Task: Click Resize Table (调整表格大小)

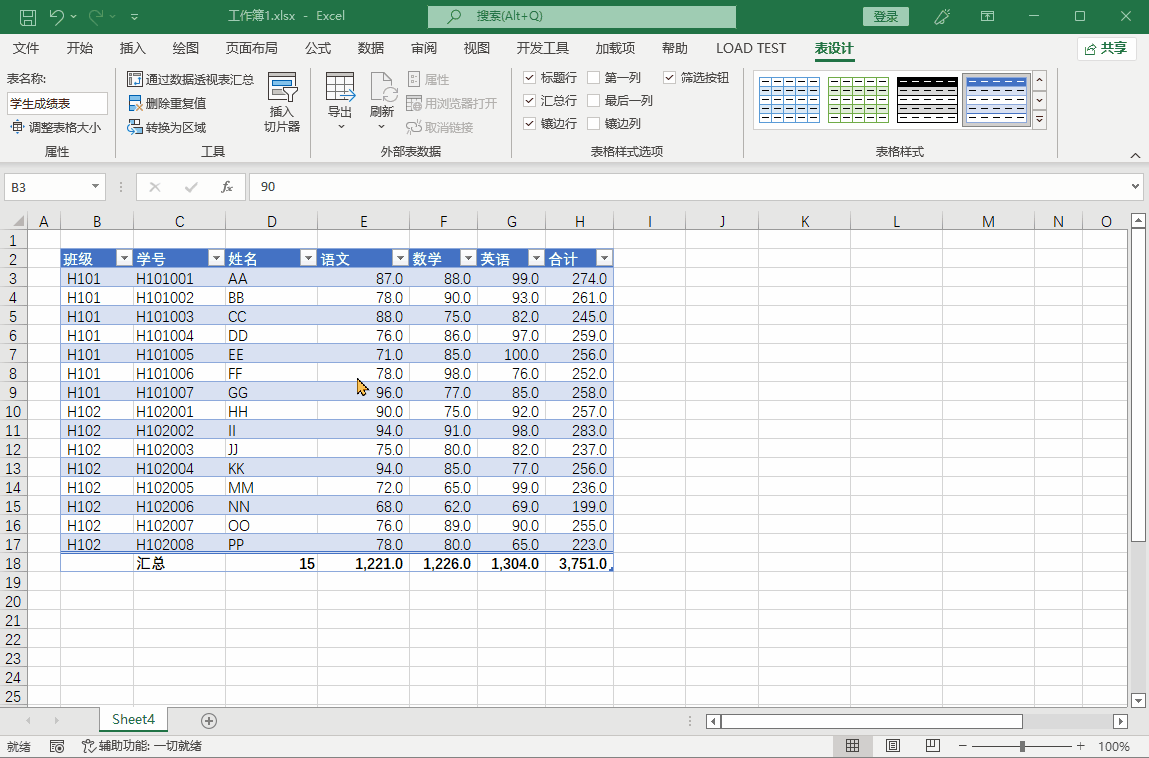Action: 56,128
